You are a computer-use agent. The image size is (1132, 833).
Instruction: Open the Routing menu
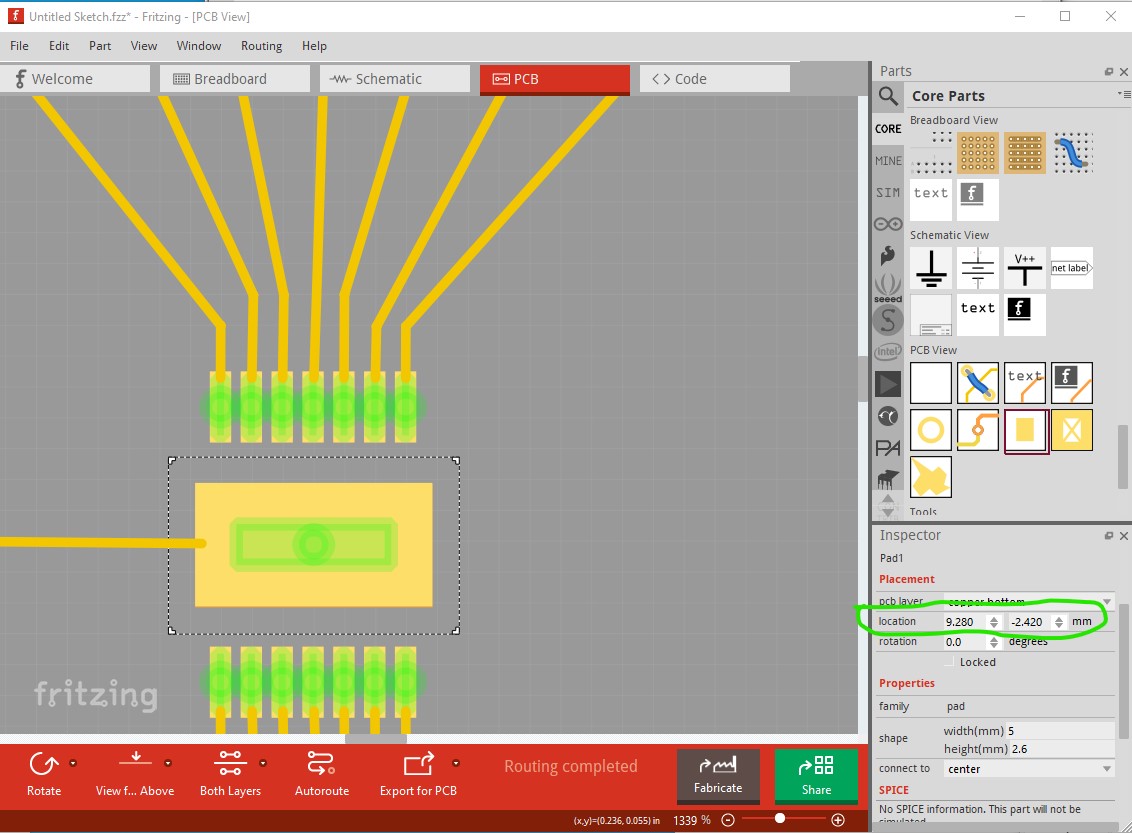(x=261, y=45)
